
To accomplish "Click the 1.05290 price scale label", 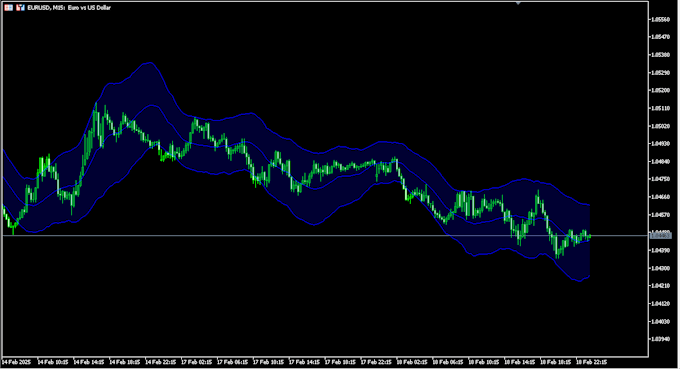I will click(661, 72).
